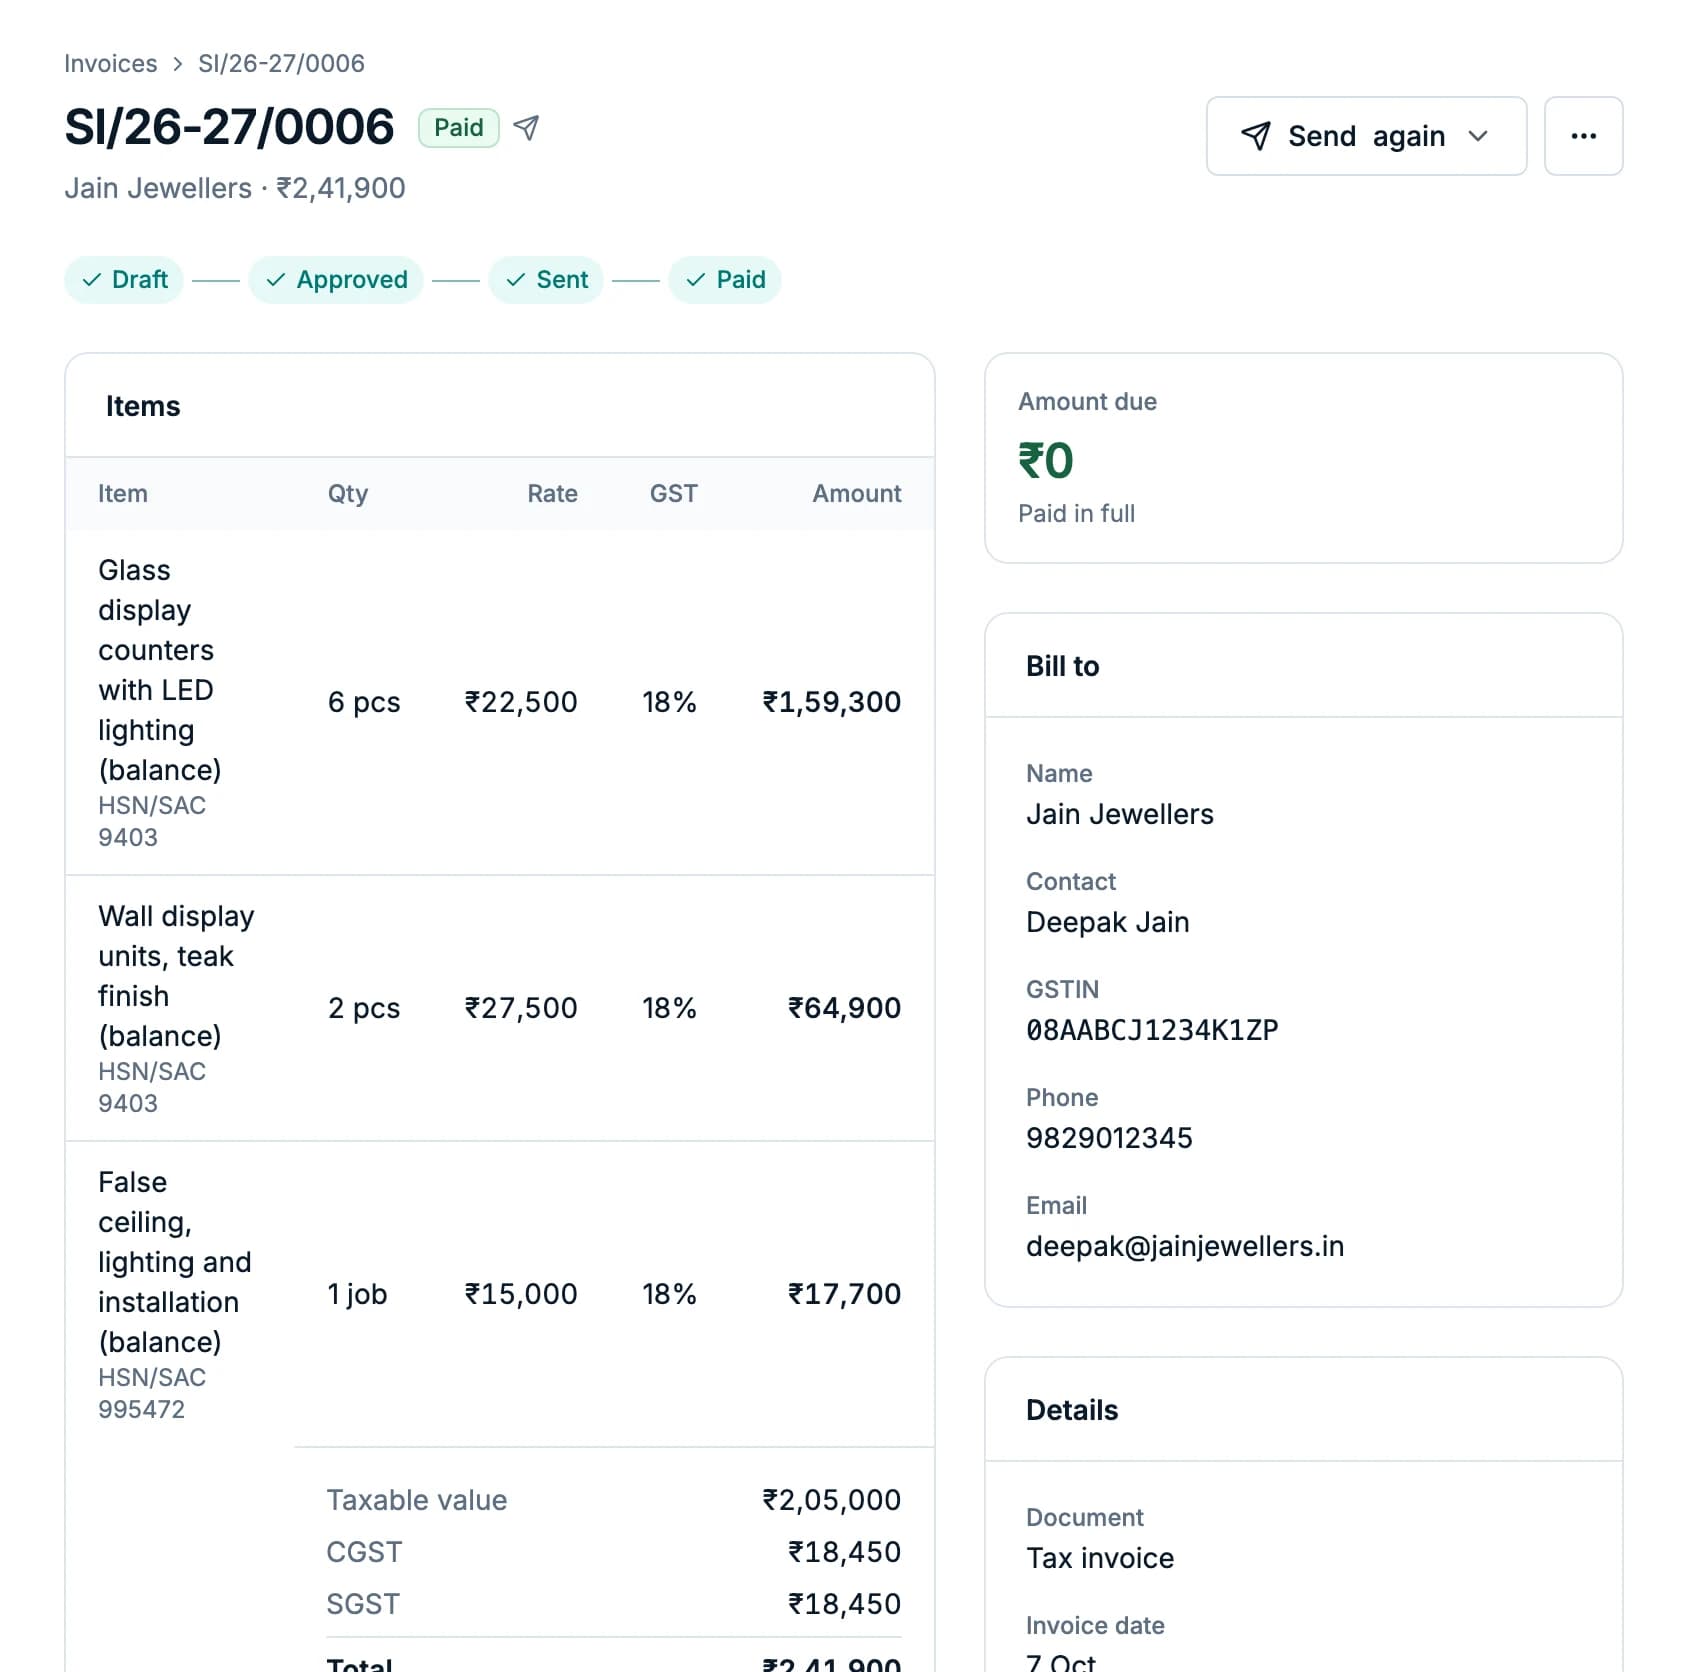This screenshot has width=1688, height=1672.
Task: Click the Amount column header
Action: (857, 493)
